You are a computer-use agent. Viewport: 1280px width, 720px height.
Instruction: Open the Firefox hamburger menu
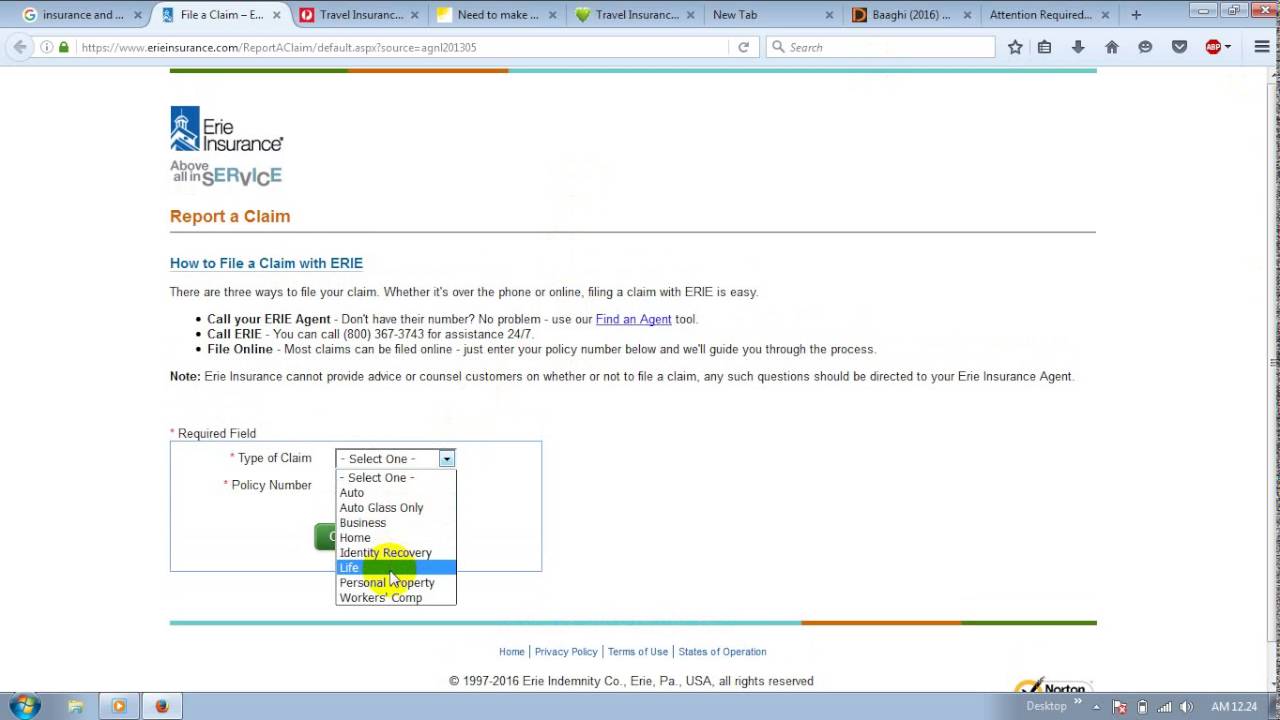click(x=1261, y=47)
